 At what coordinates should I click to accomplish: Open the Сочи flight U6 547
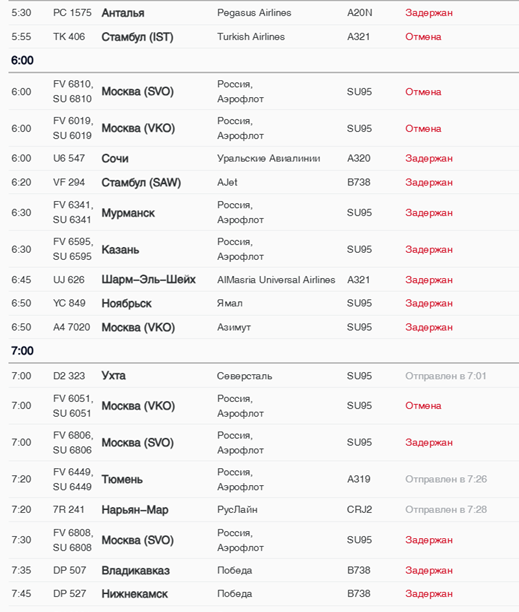click(263, 158)
